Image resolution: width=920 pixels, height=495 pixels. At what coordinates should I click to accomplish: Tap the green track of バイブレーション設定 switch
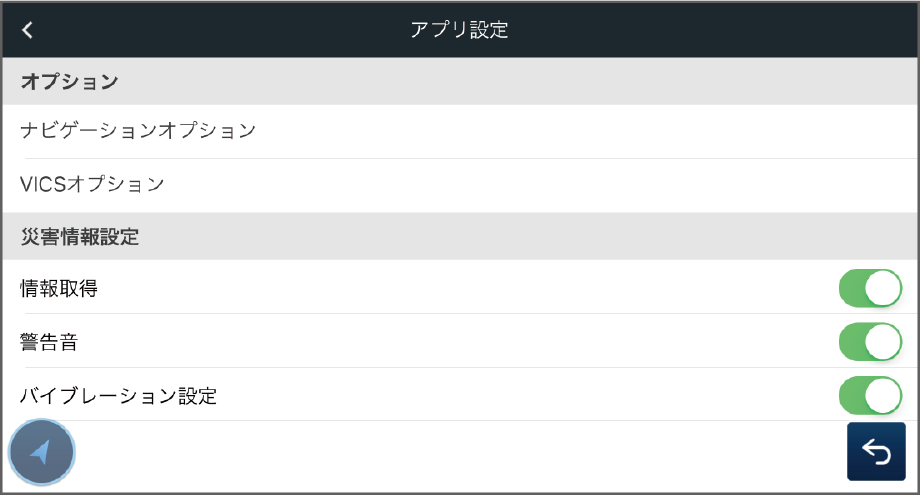[x=852, y=395]
